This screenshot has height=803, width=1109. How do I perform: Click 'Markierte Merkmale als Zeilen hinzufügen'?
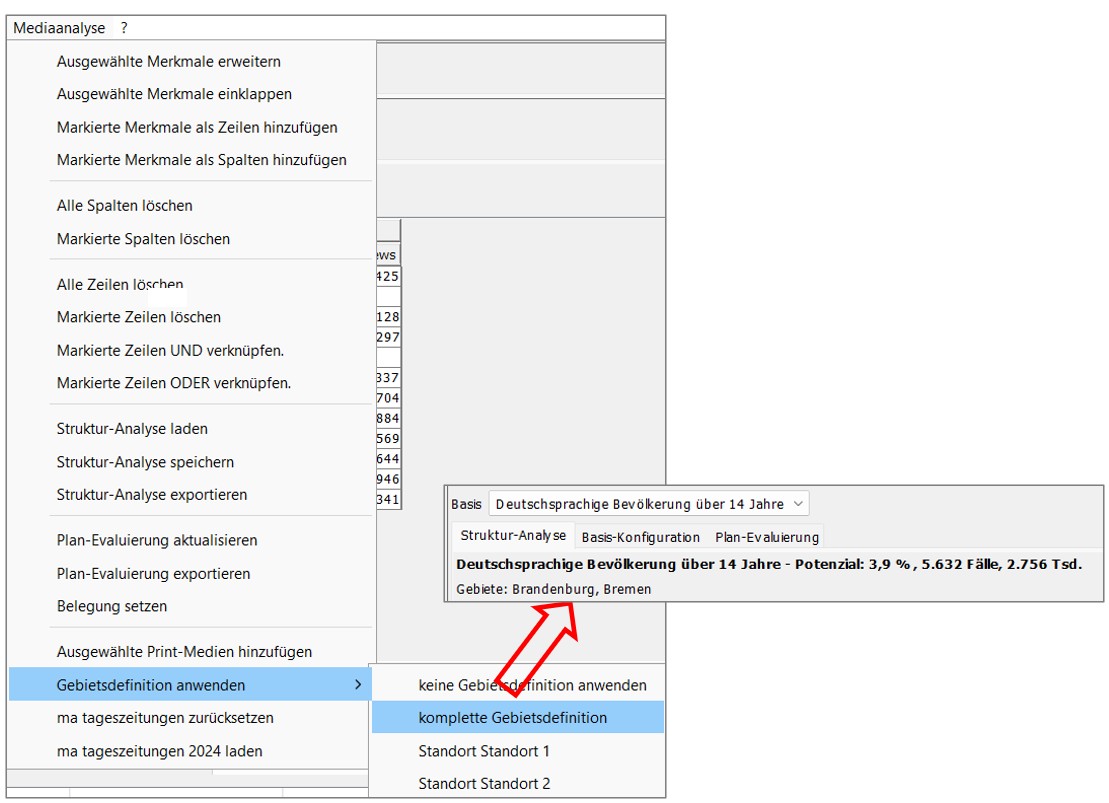(197, 127)
